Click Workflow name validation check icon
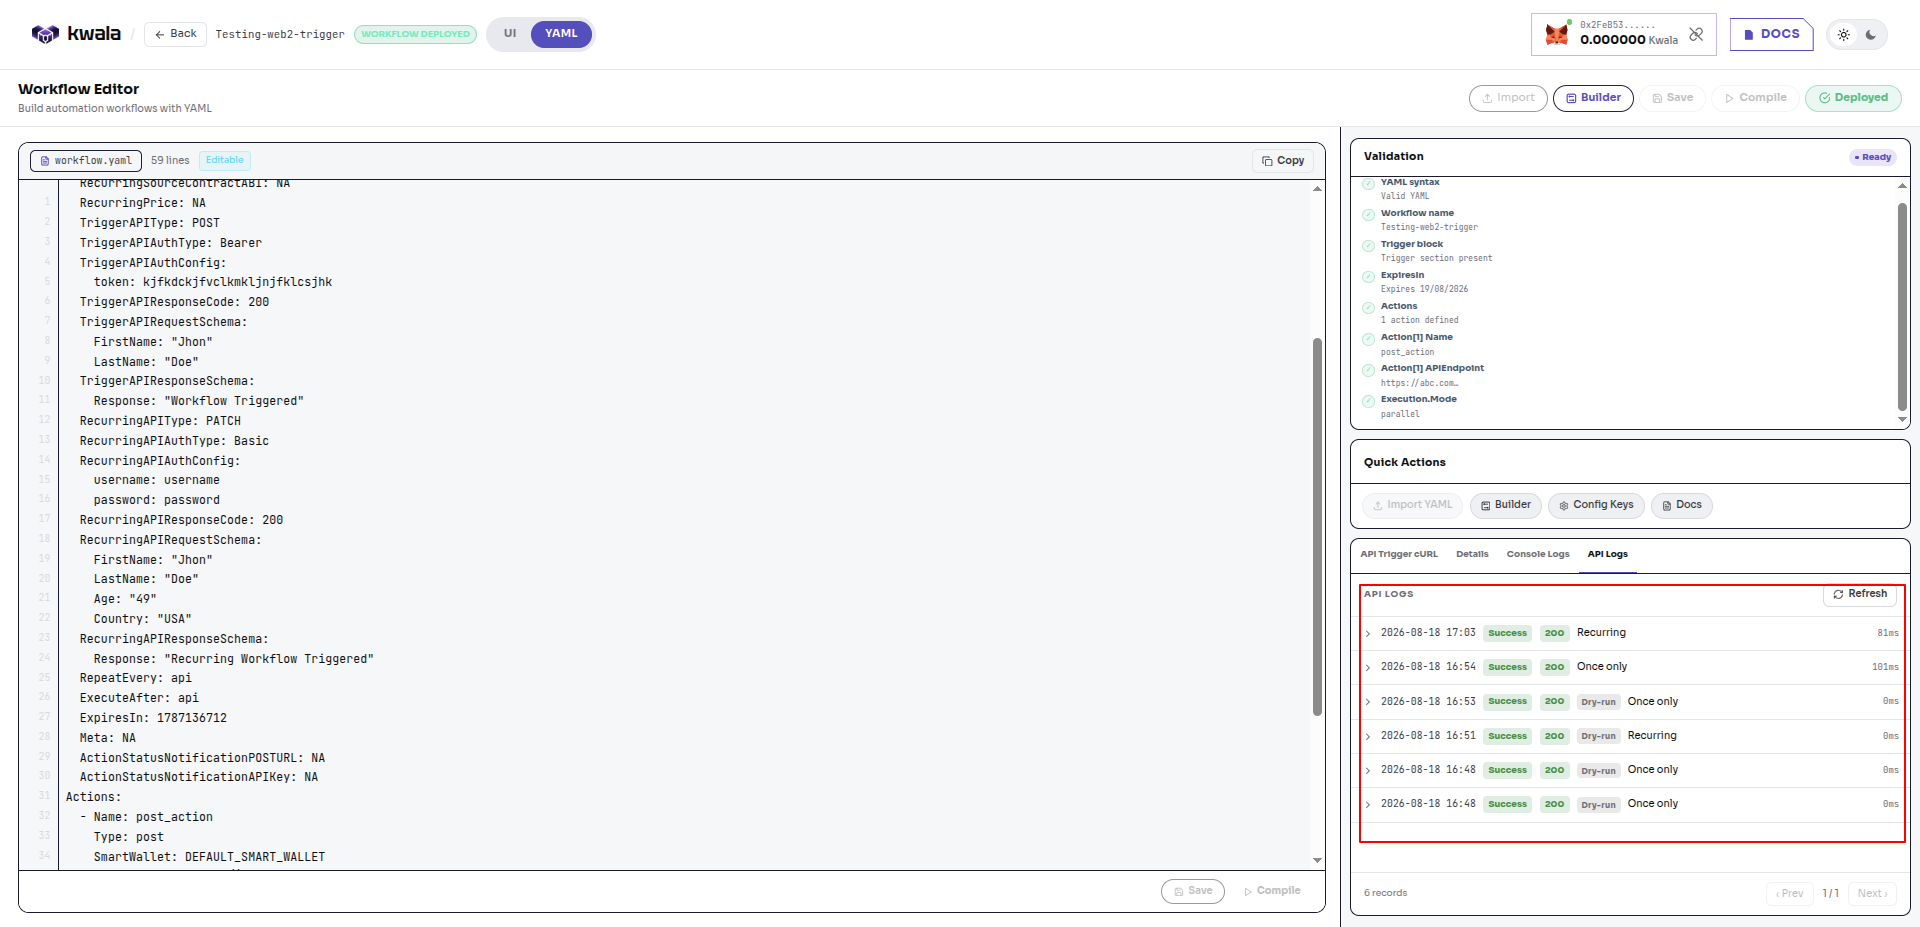The image size is (1920, 927). [x=1368, y=215]
